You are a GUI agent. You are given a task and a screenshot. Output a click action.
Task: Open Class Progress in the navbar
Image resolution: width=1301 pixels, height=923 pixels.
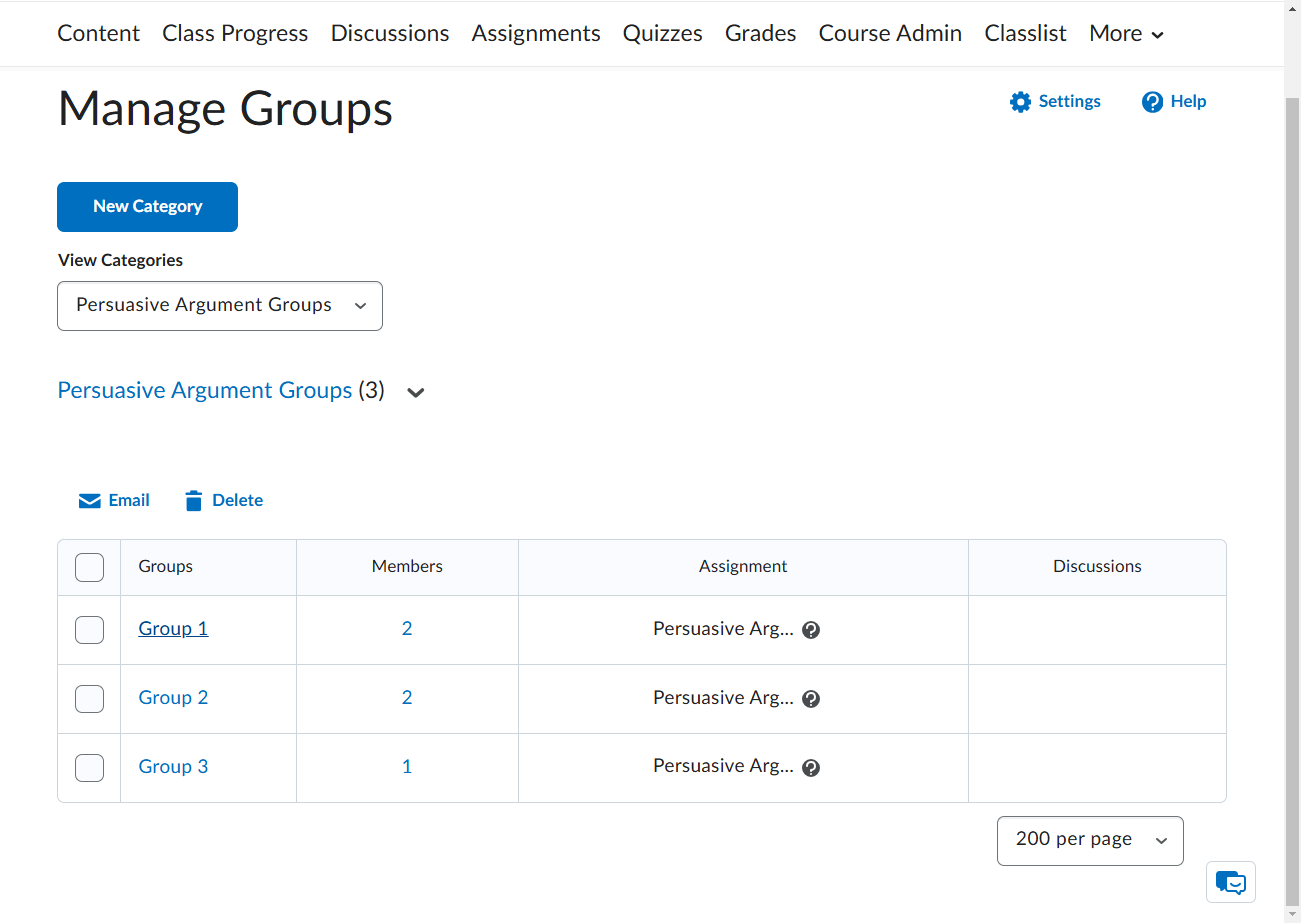pos(235,34)
